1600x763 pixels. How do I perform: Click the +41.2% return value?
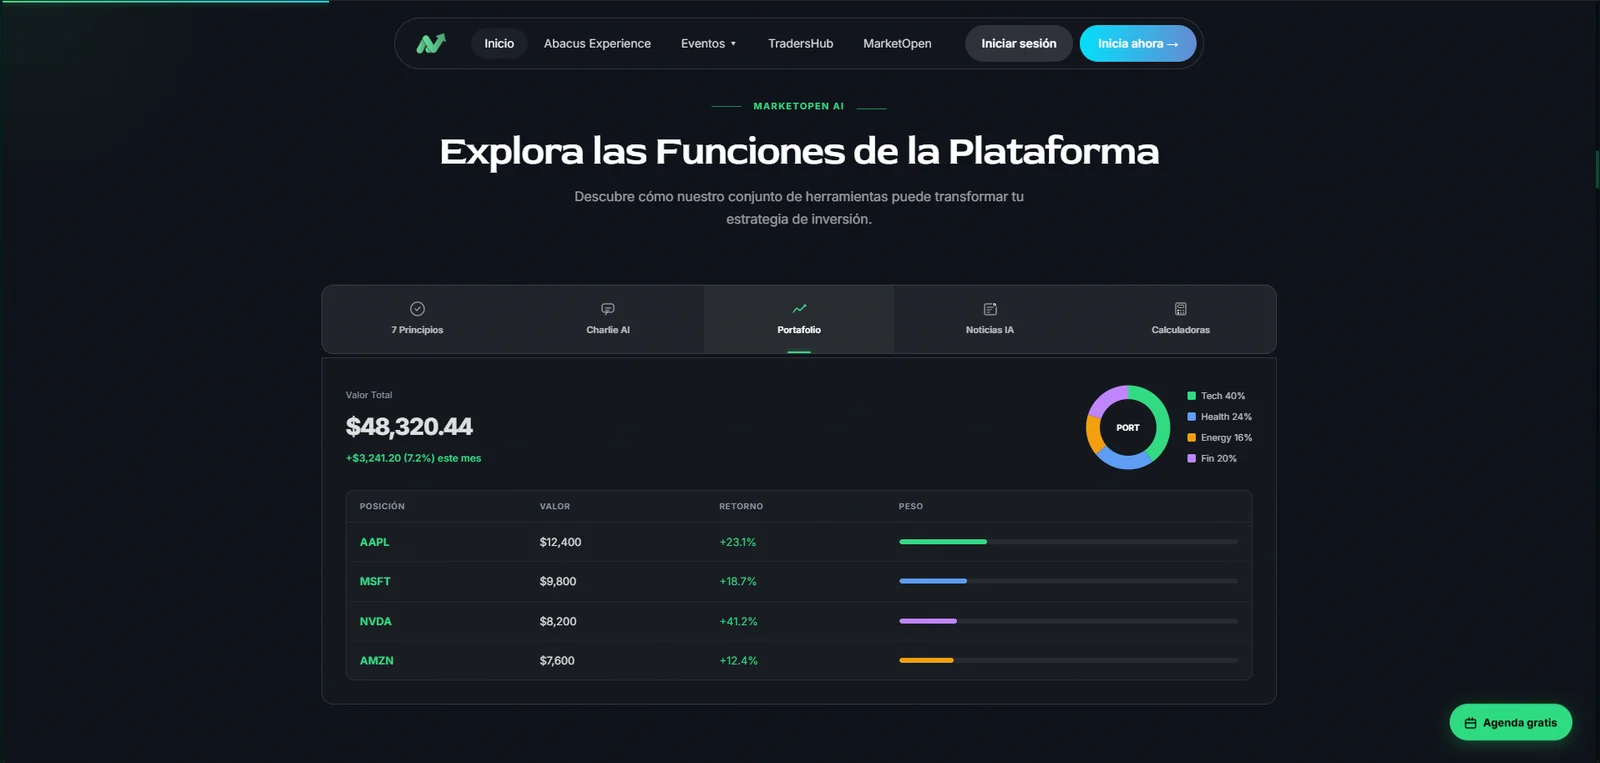click(739, 621)
